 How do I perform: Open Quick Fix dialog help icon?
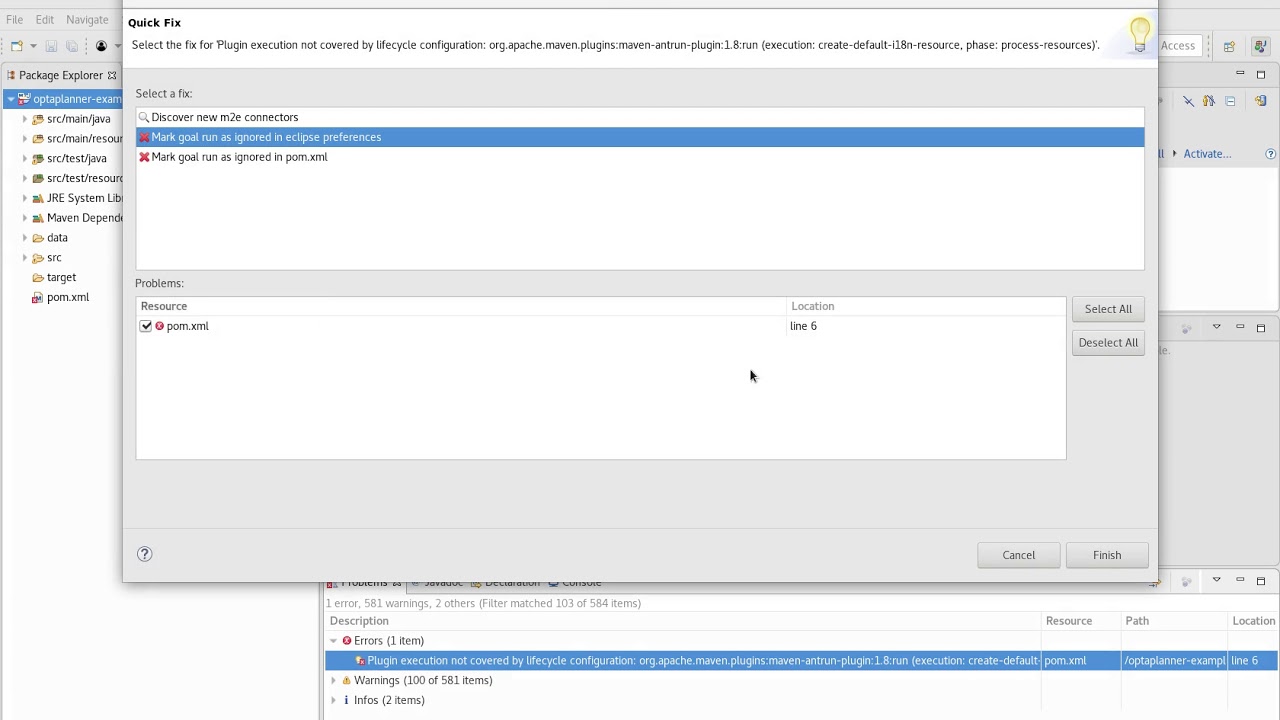(144, 554)
